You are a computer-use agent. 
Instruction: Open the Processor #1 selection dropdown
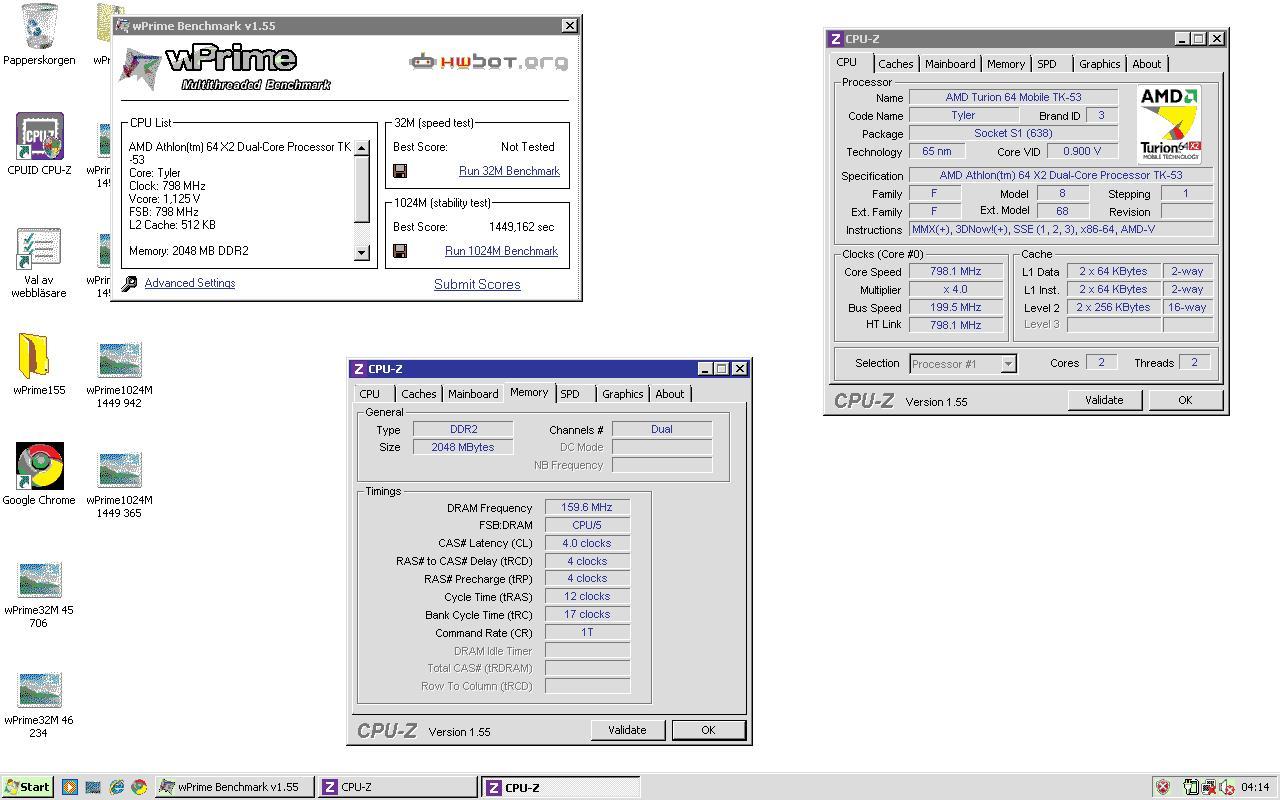[x=1008, y=364]
